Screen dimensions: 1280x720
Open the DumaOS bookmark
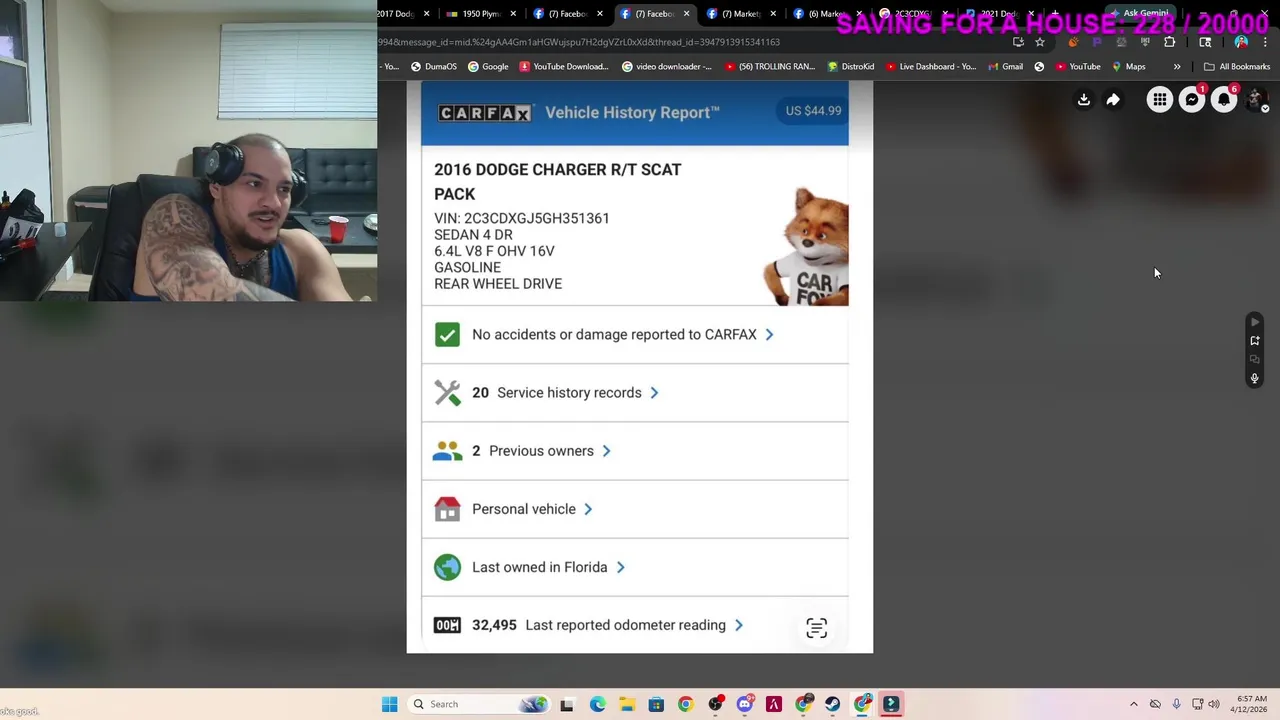tap(434, 67)
